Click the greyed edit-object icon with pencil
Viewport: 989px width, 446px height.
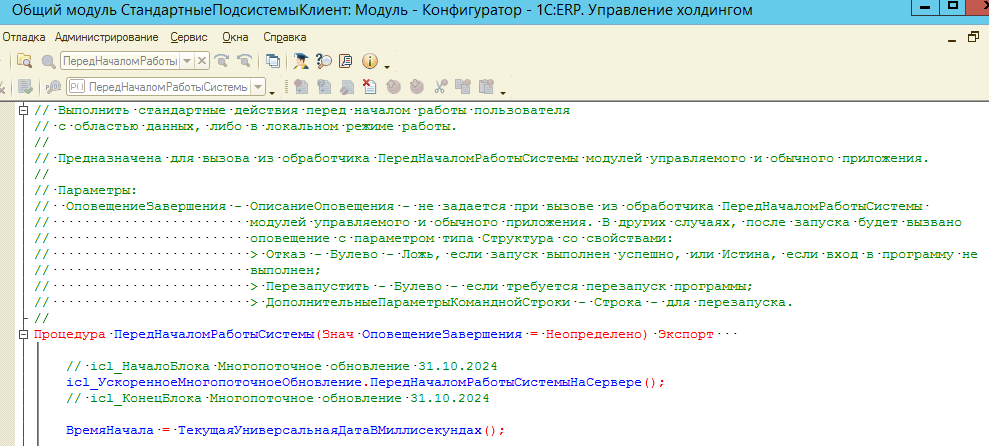pos(347,86)
